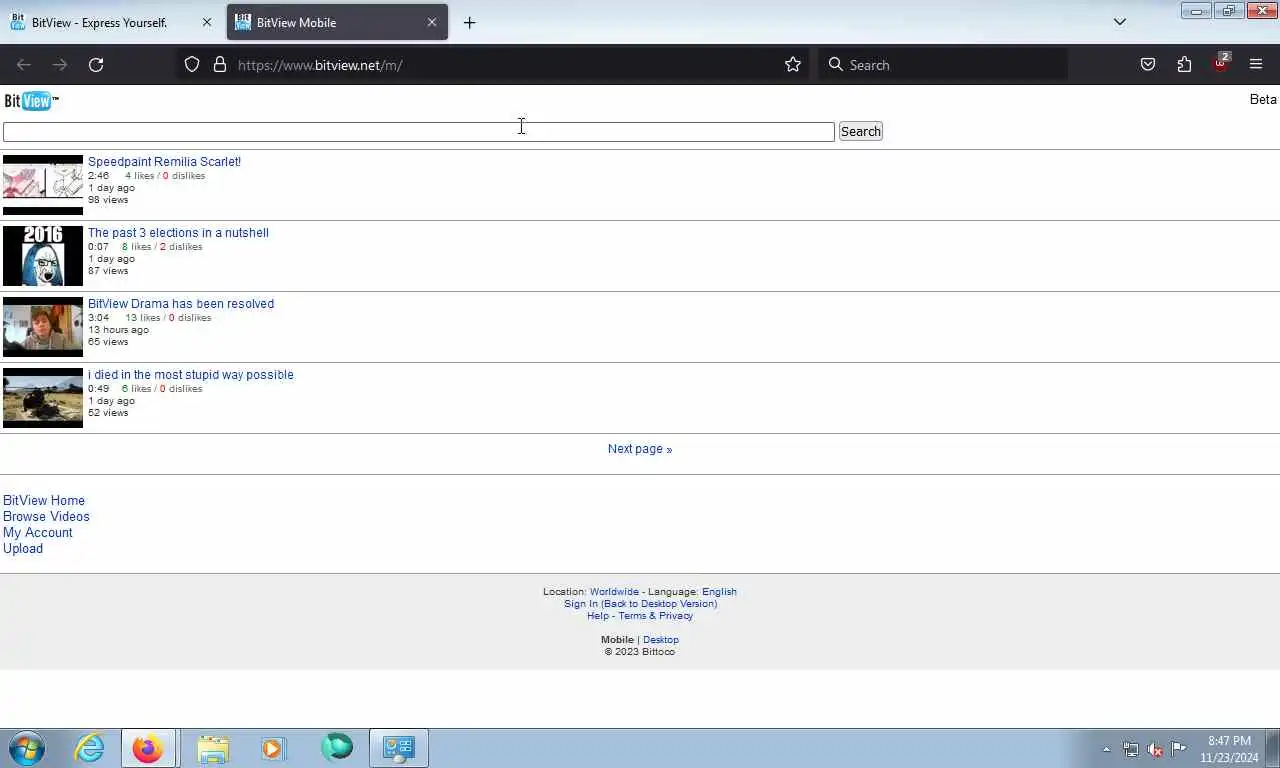Focus the Firefox Search box
The height and width of the screenshot is (768, 1280).
pos(943,65)
